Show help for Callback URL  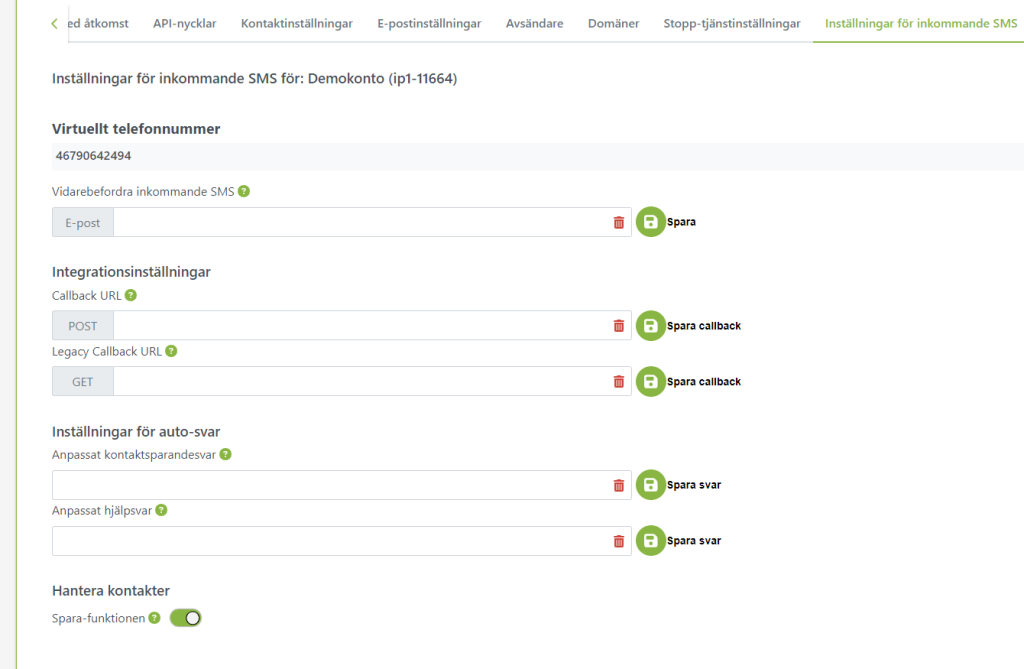(x=131, y=295)
